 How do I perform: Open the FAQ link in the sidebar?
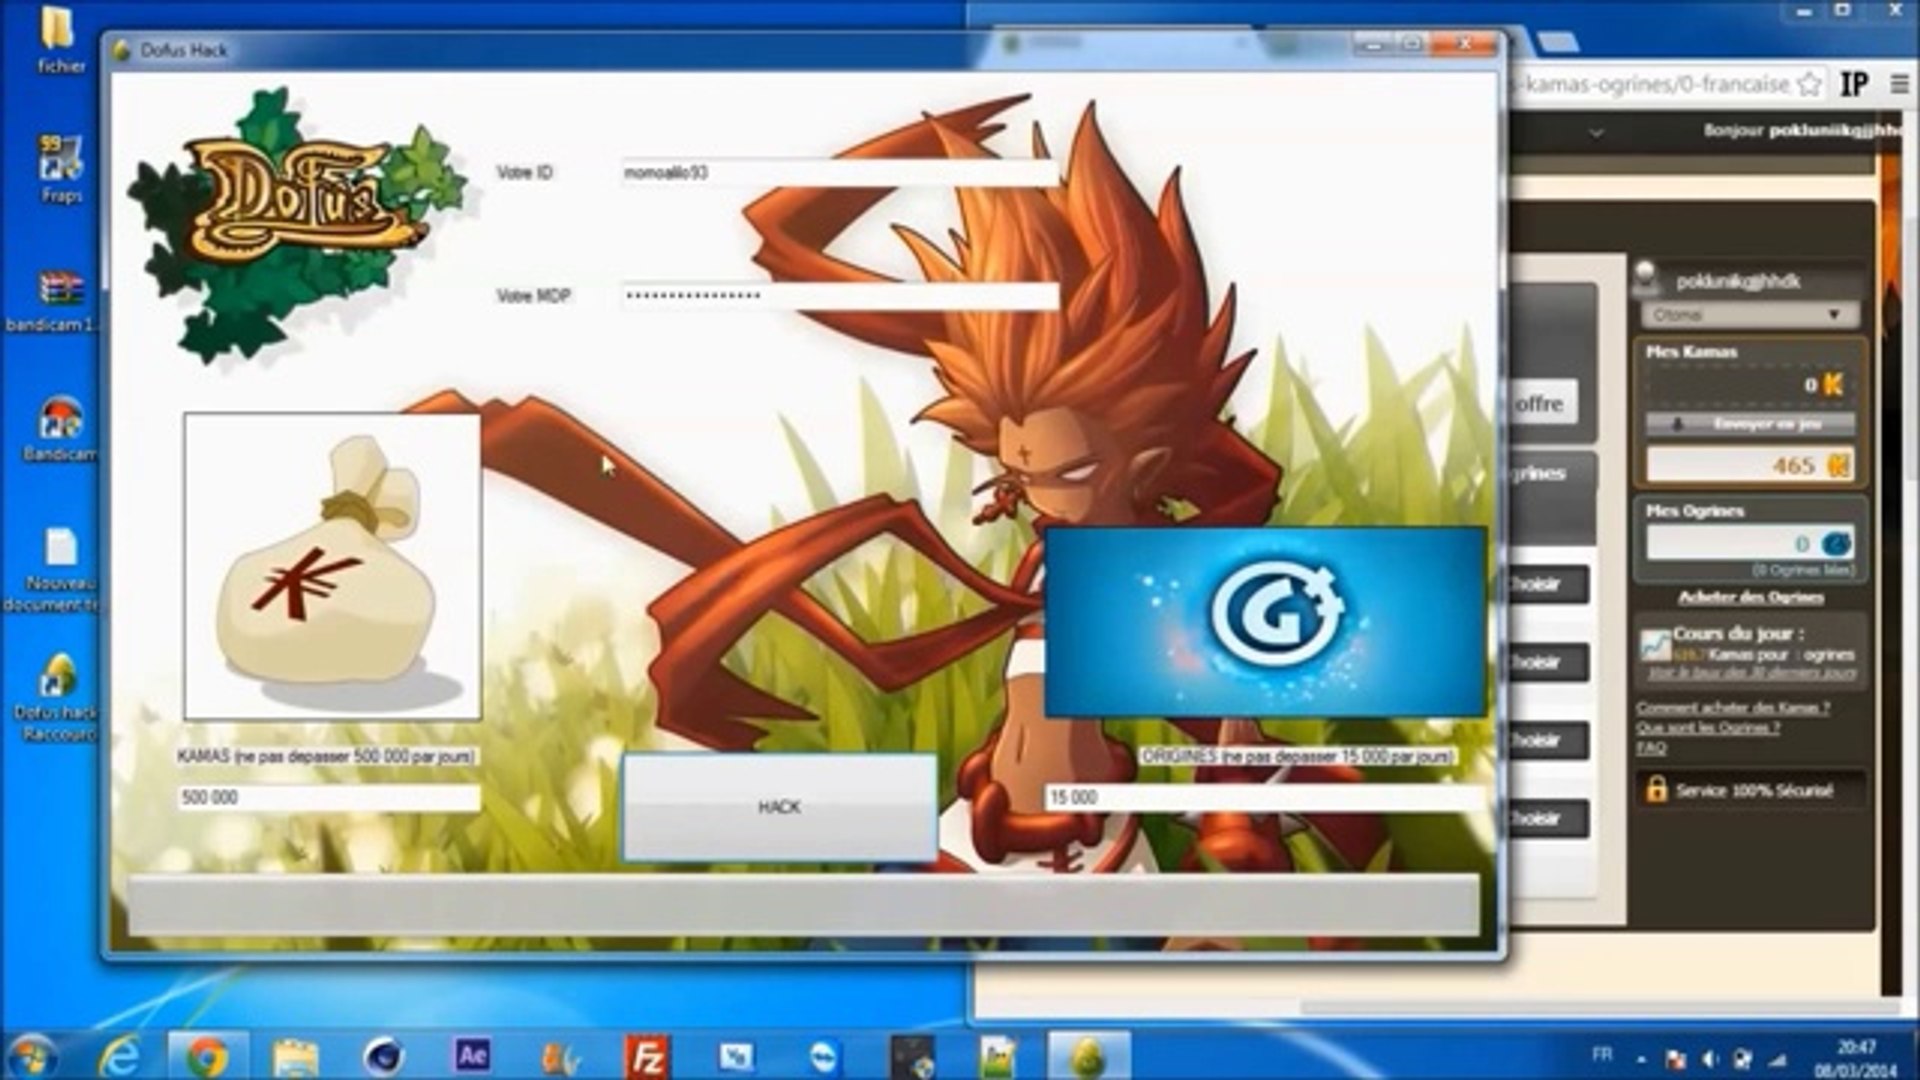point(1651,747)
